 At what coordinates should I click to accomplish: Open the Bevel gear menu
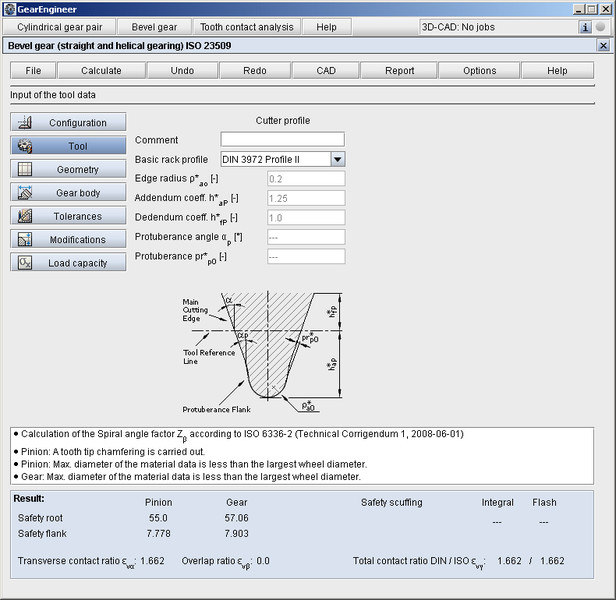click(153, 27)
